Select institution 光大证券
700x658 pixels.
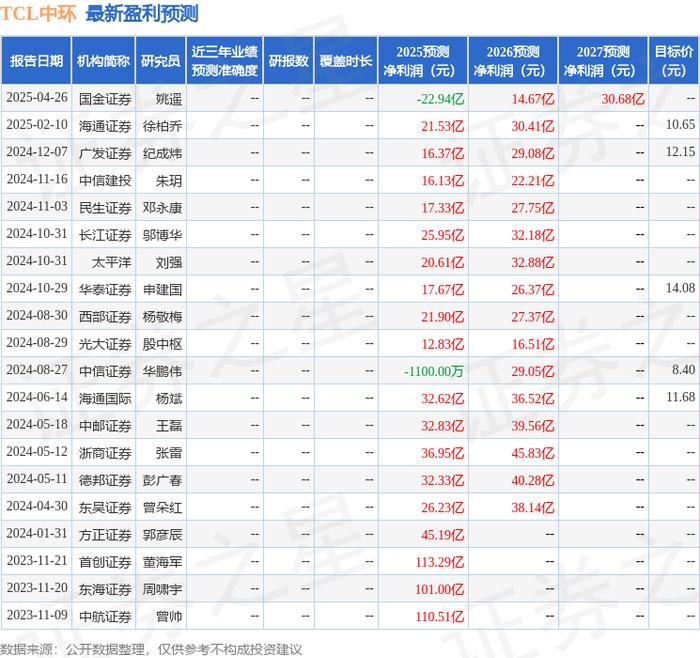105,344
